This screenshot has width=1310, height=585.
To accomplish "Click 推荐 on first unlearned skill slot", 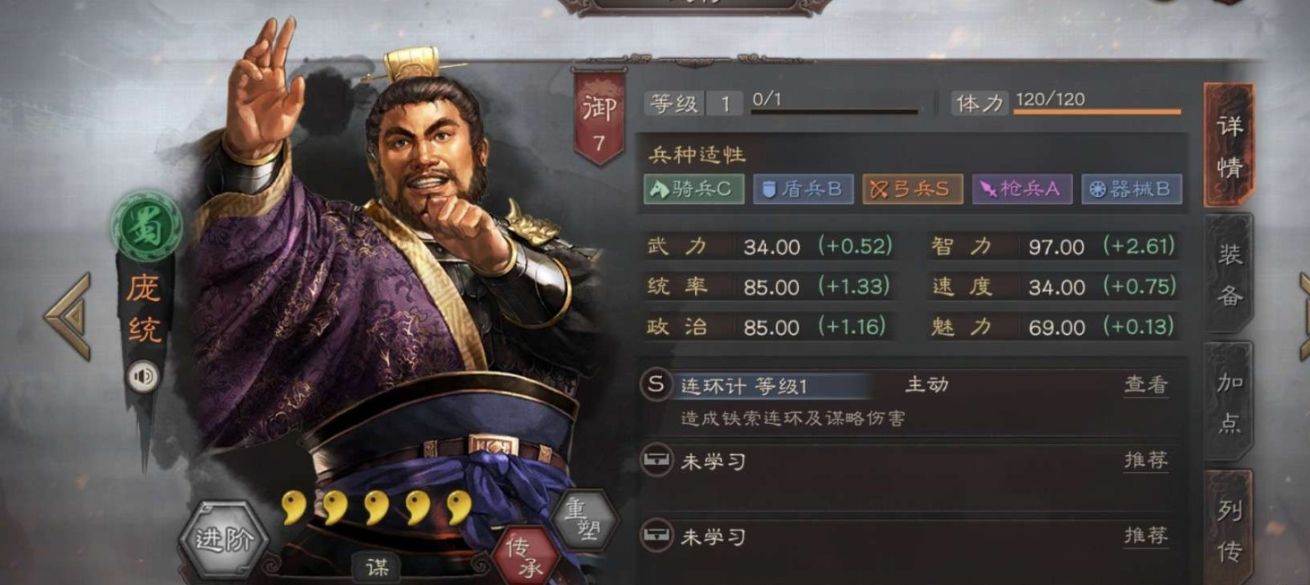I will tap(1145, 461).
